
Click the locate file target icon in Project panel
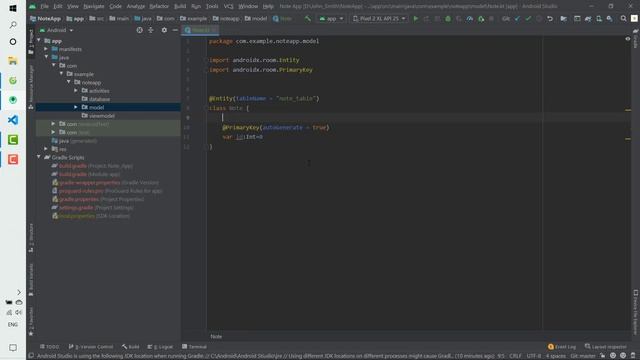coord(140,30)
